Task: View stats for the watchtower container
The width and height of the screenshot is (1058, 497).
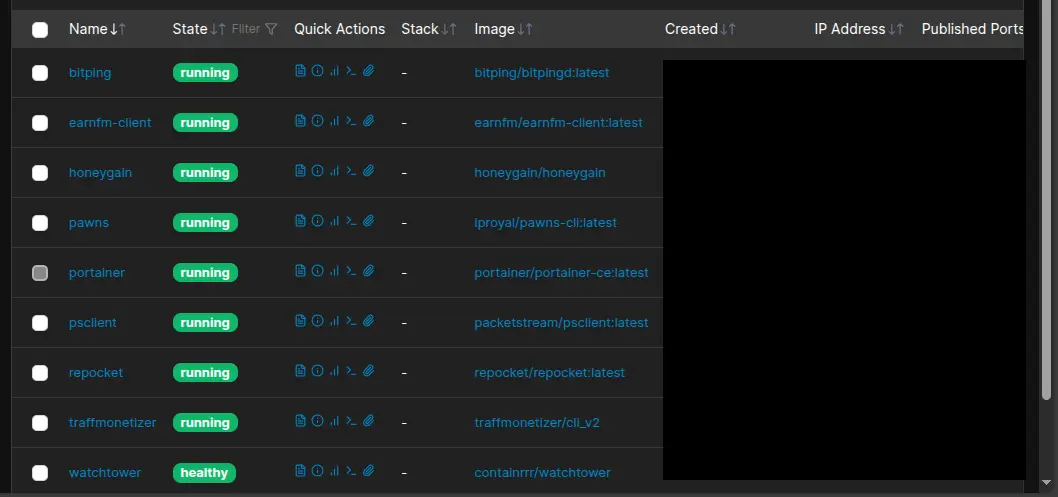Action: [x=334, y=470]
